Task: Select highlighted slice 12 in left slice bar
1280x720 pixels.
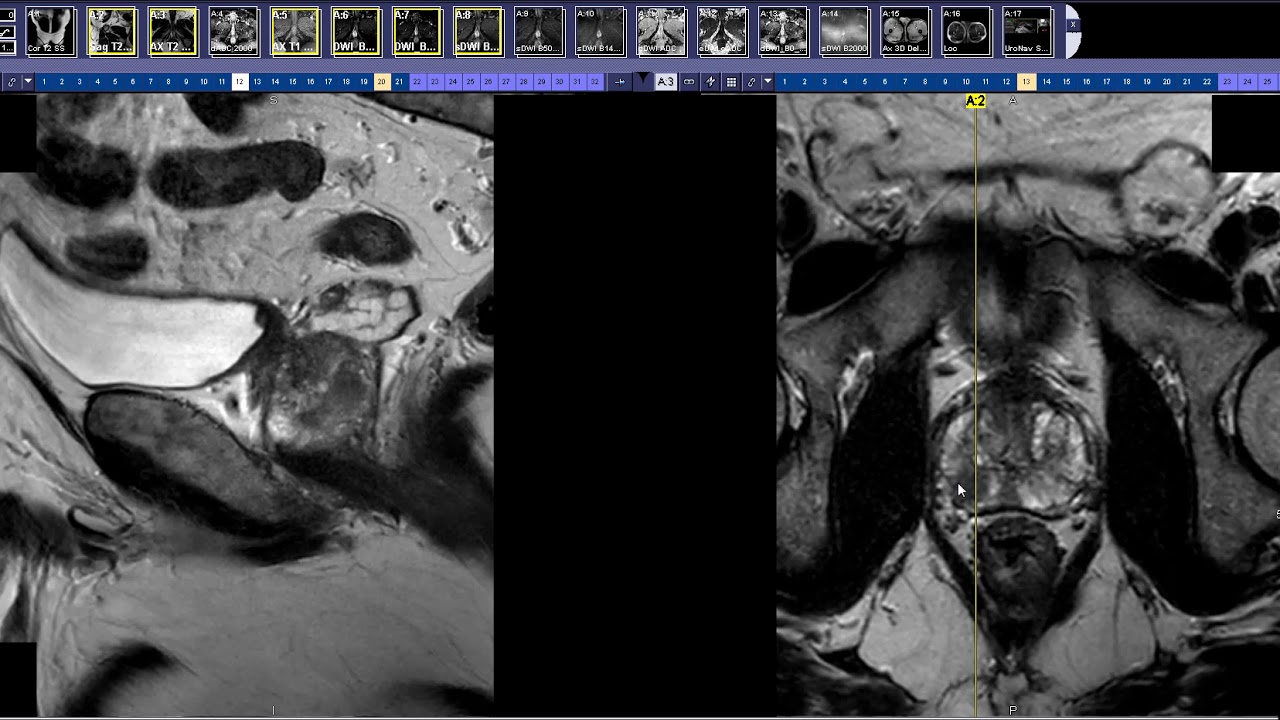Action: click(x=240, y=82)
